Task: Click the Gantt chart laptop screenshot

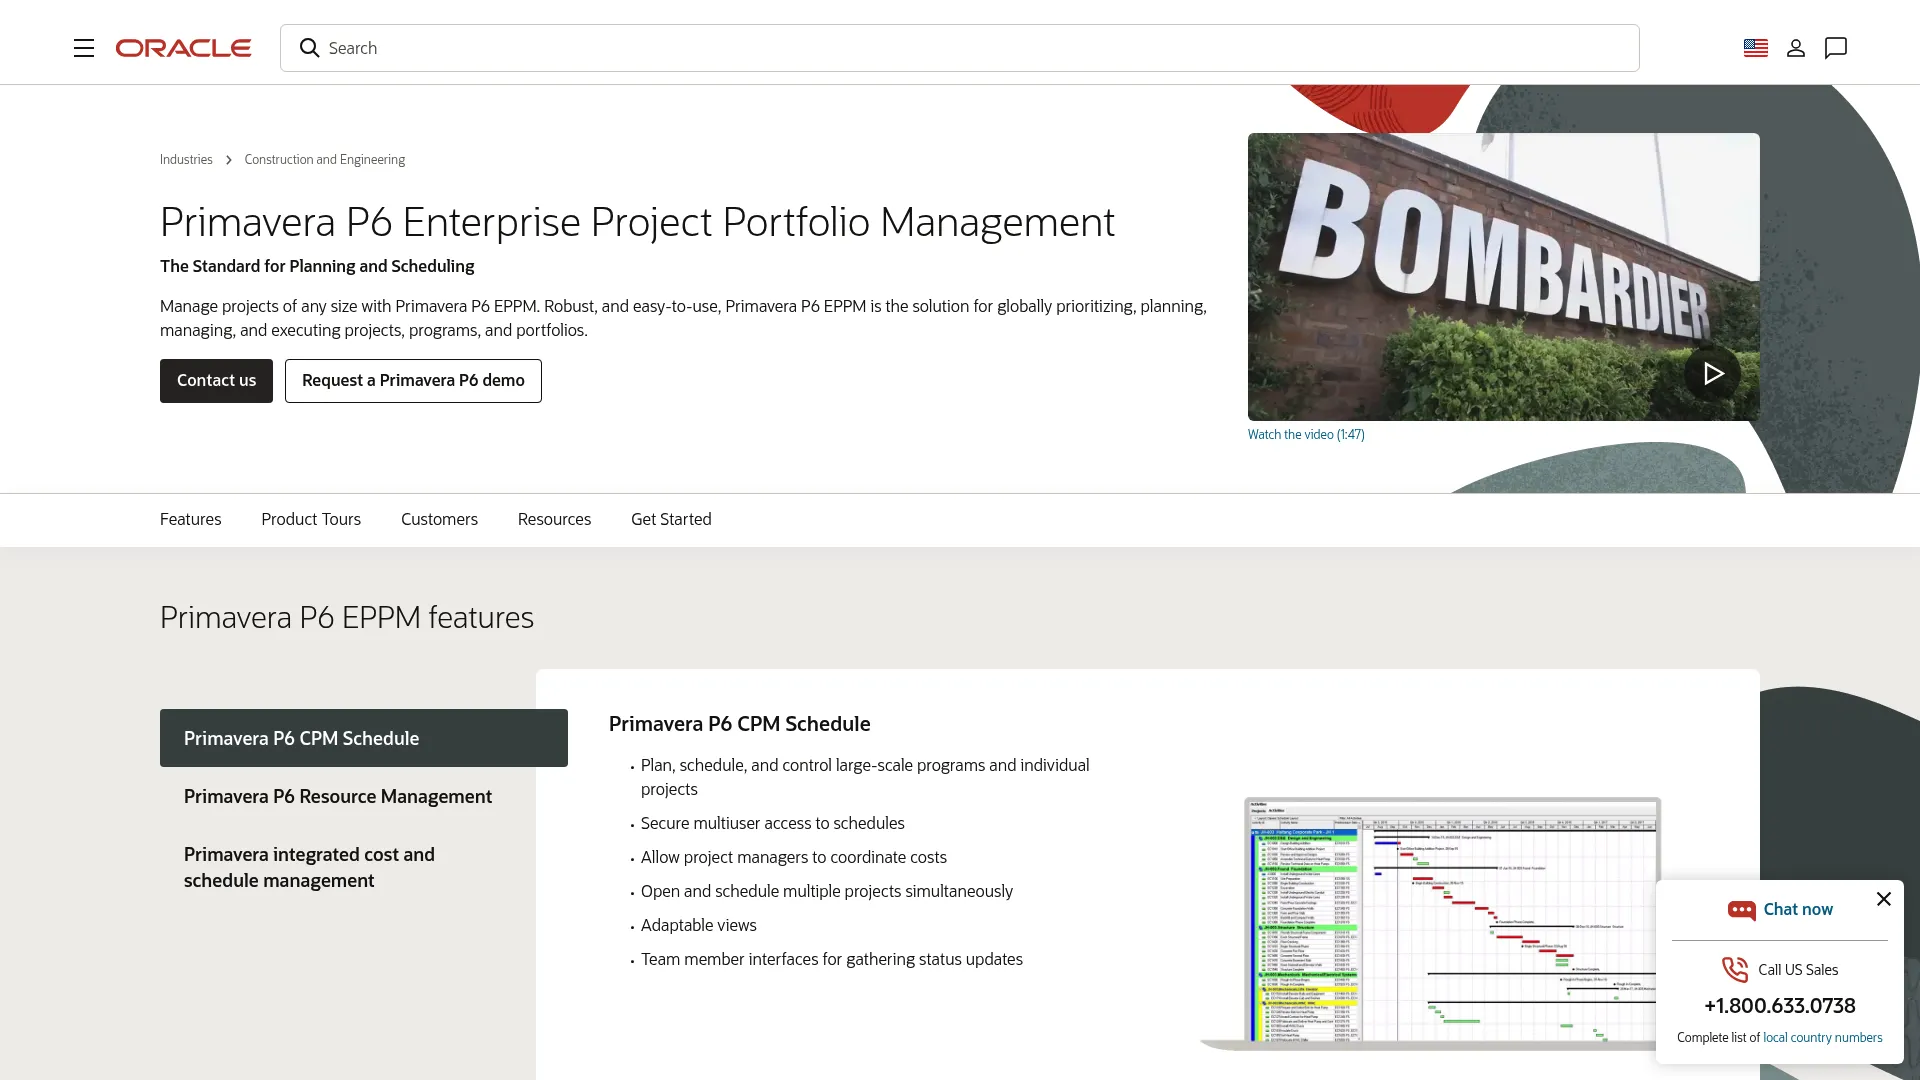Action: 1430,923
